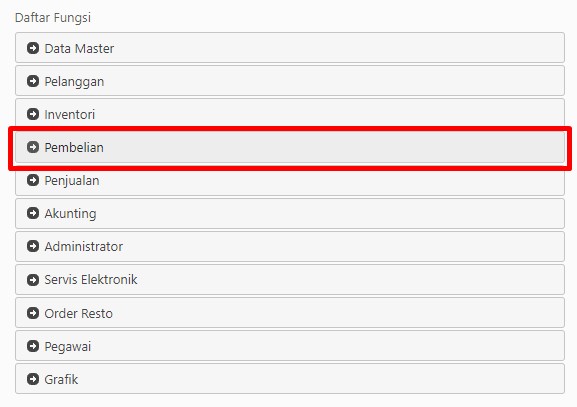Click the arrow icon beside Inventori
577x407 pixels.
[x=33, y=114]
